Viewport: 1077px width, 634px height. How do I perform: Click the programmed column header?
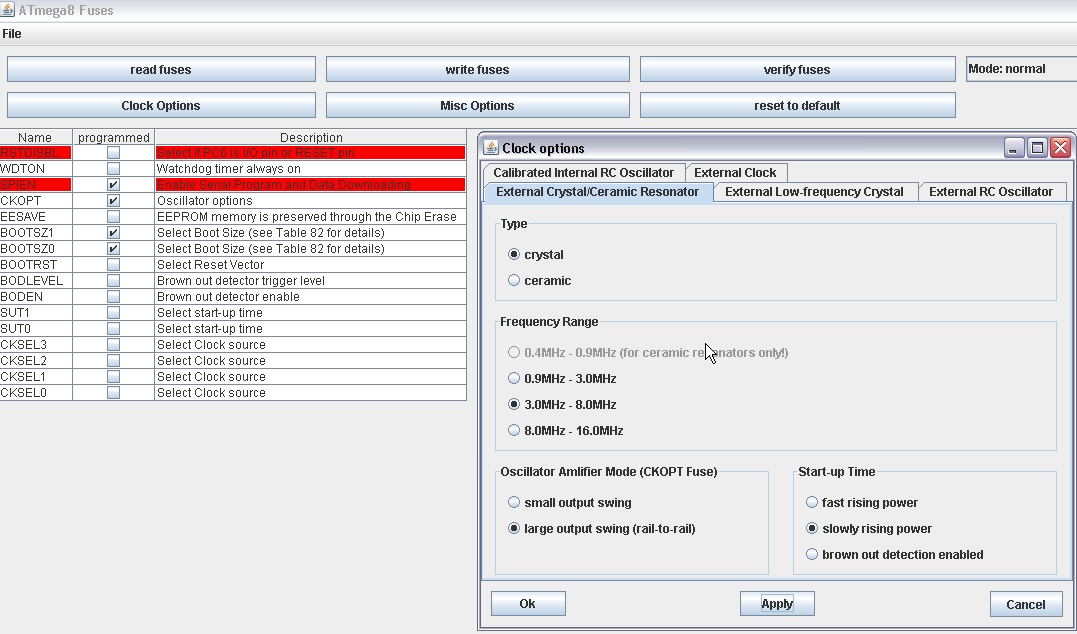[113, 137]
